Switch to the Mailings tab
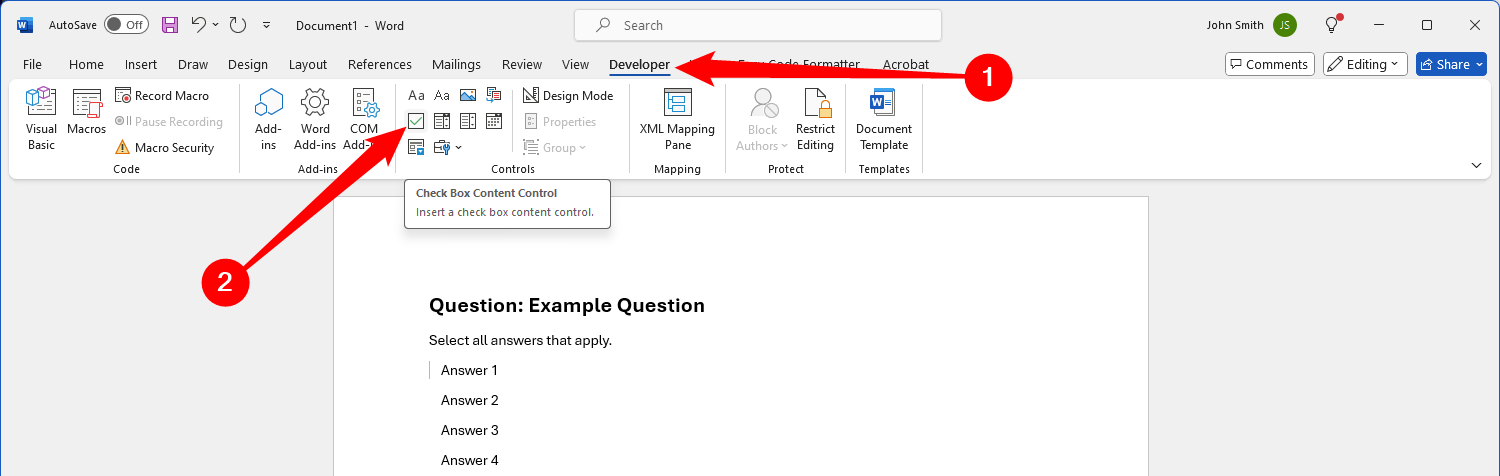This screenshot has width=1500, height=476. [x=456, y=64]
